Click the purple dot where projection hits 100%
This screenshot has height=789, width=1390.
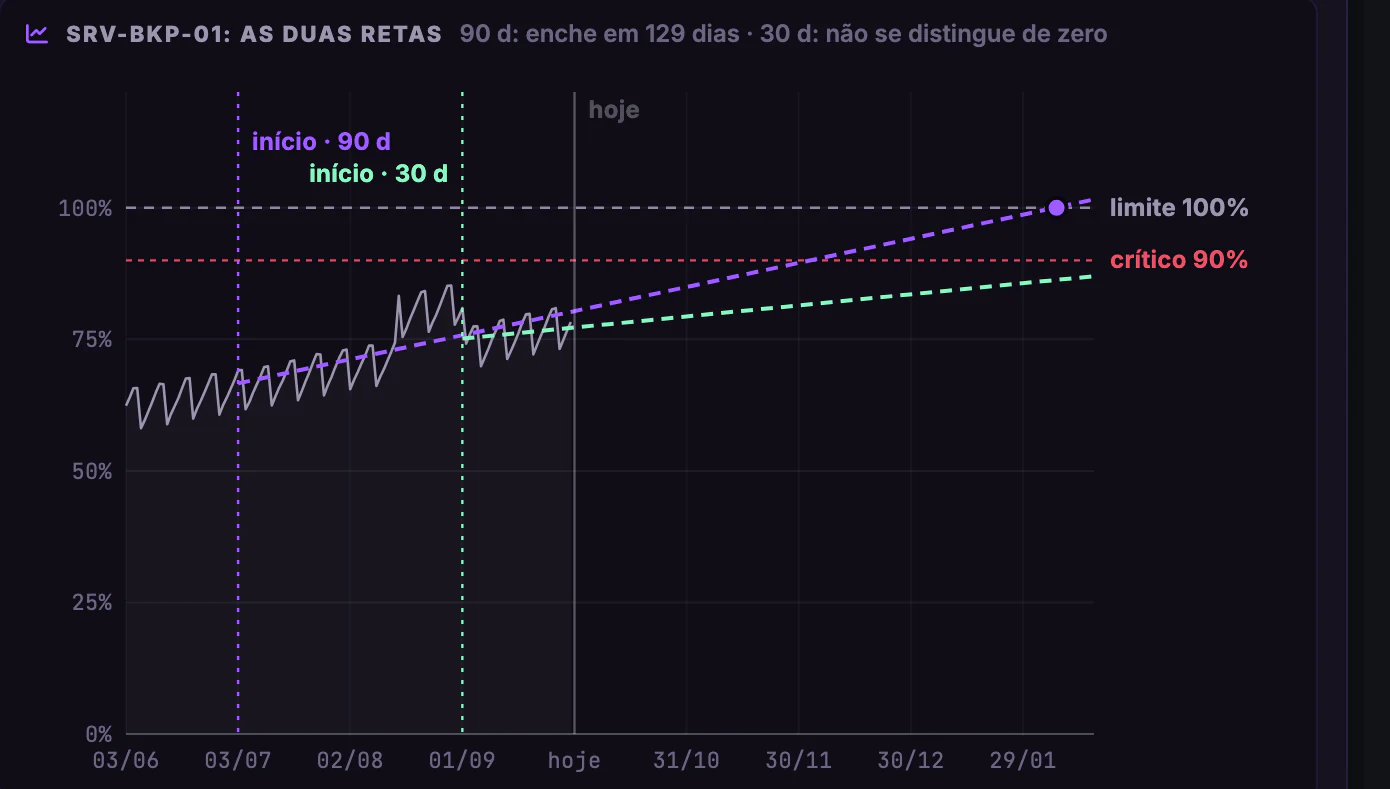(1056, 208)
